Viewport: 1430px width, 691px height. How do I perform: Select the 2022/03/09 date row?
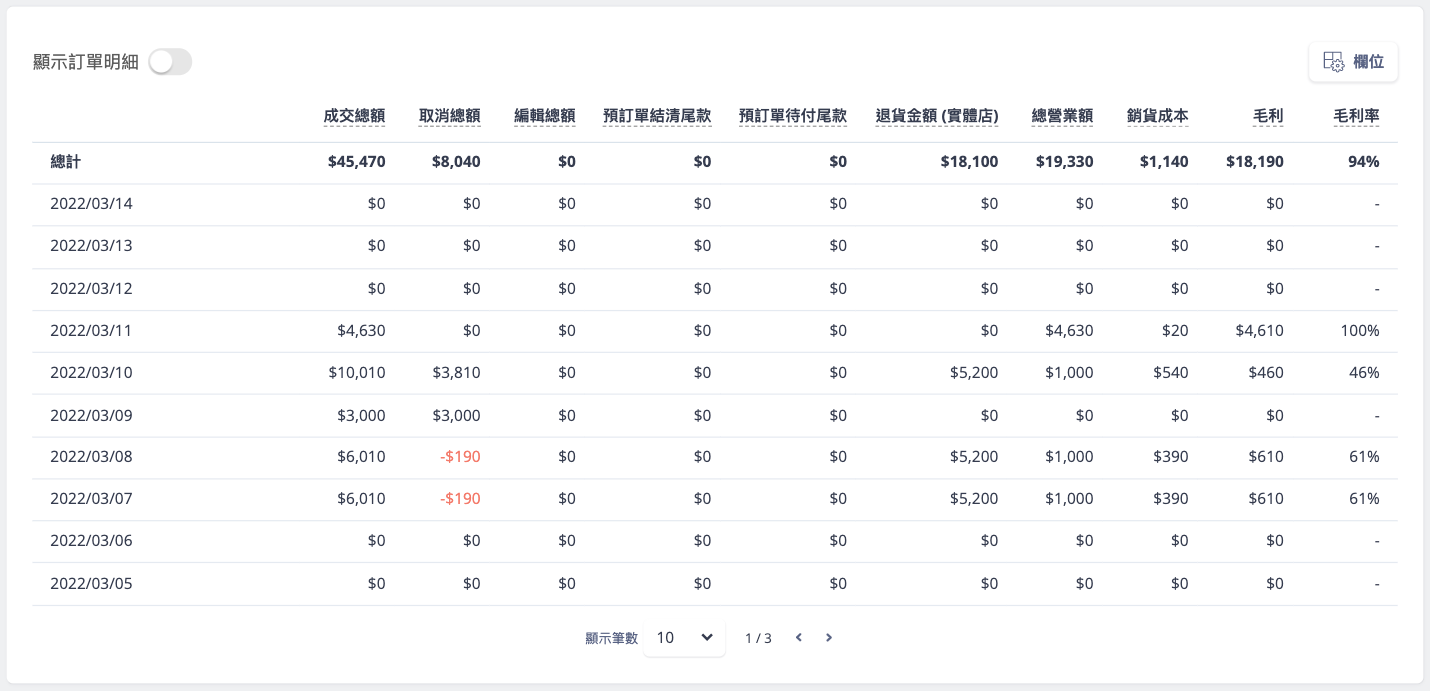715,415
